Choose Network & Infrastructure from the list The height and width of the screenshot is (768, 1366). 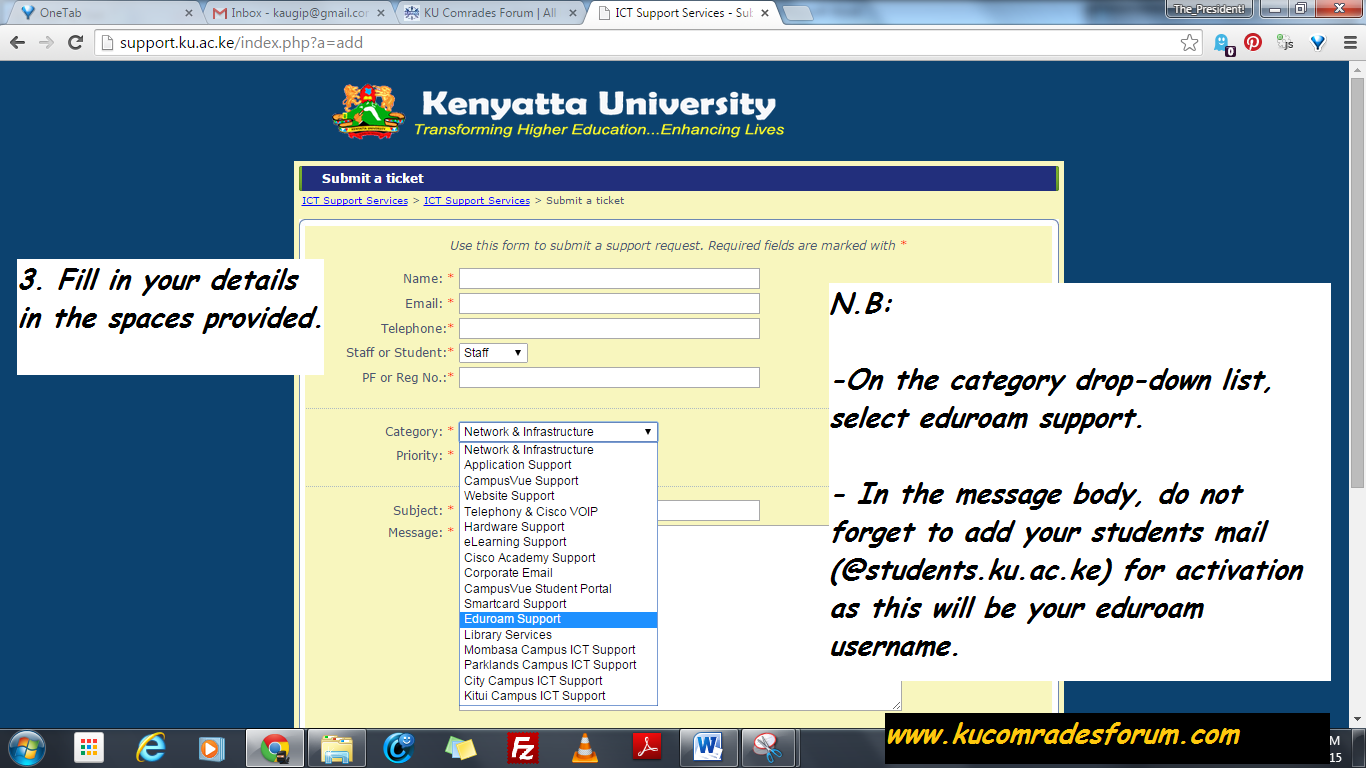558,450
